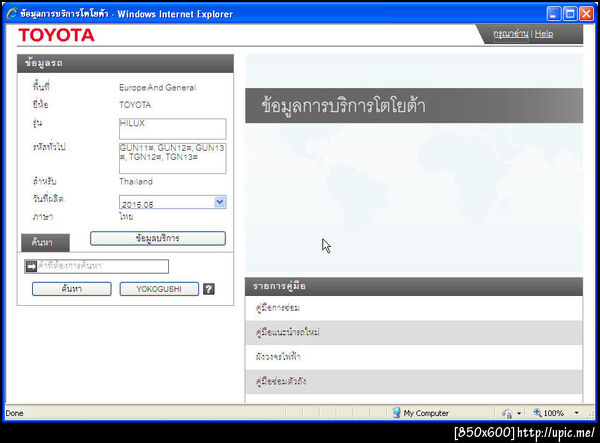
Task: Open the production date dropdown showing 2016.06
Action: [x=220, y=202]
